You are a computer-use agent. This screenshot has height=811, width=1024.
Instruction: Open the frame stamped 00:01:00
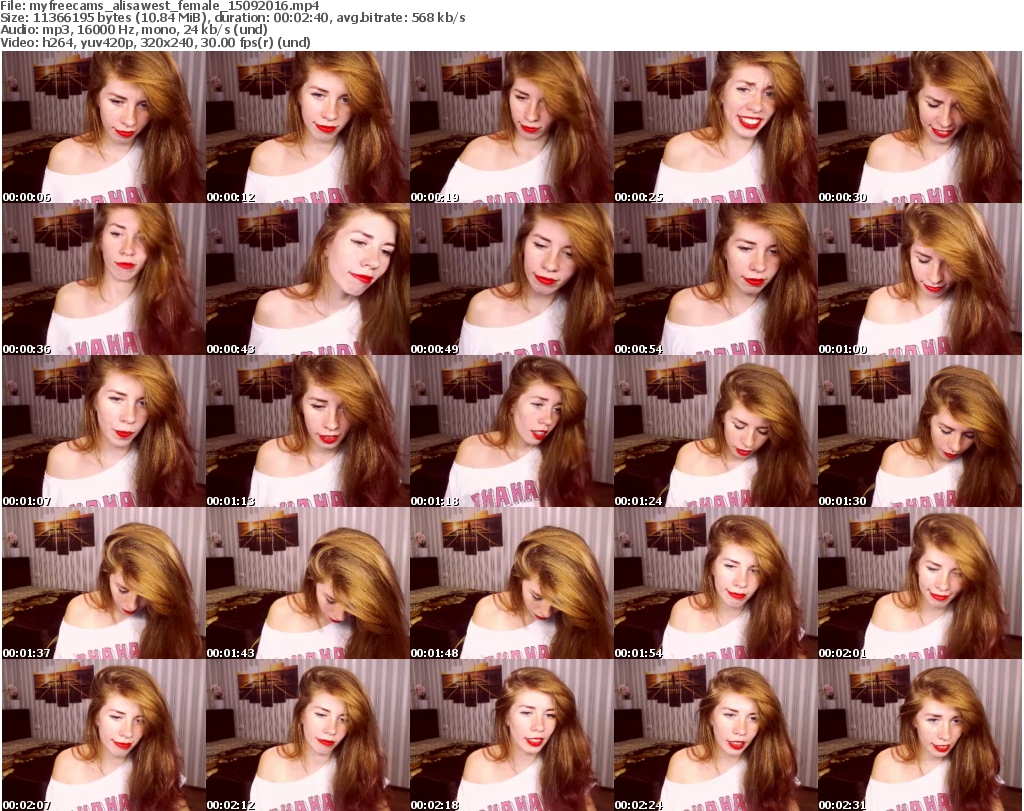(x=920, y=279)
